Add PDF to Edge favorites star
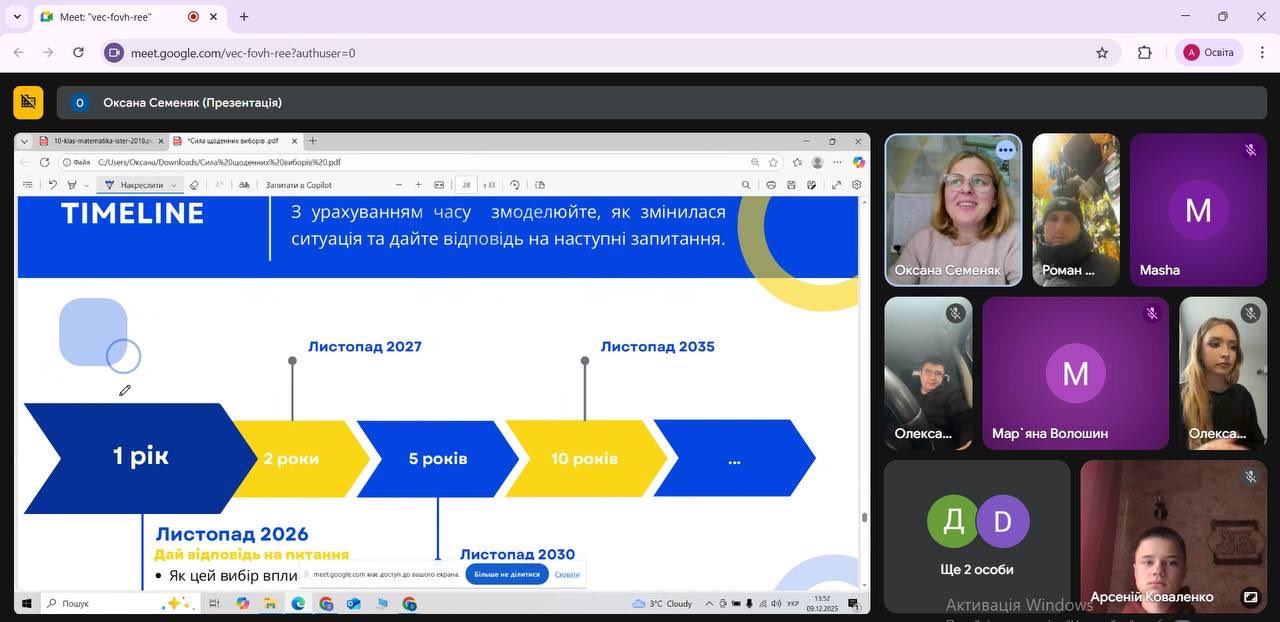The height and width of the screenshot is (622, 1280). click(x=773, y=162)
